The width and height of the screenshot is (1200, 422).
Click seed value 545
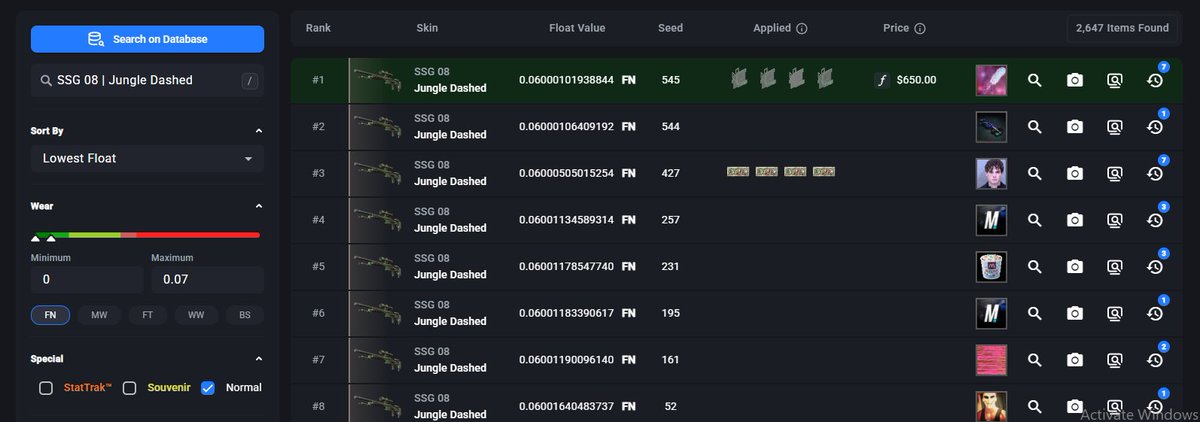tap(670, 80)
